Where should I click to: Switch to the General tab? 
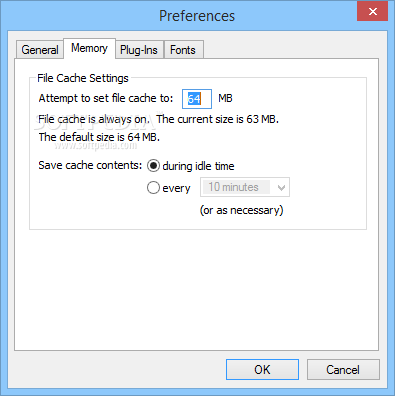40,50
